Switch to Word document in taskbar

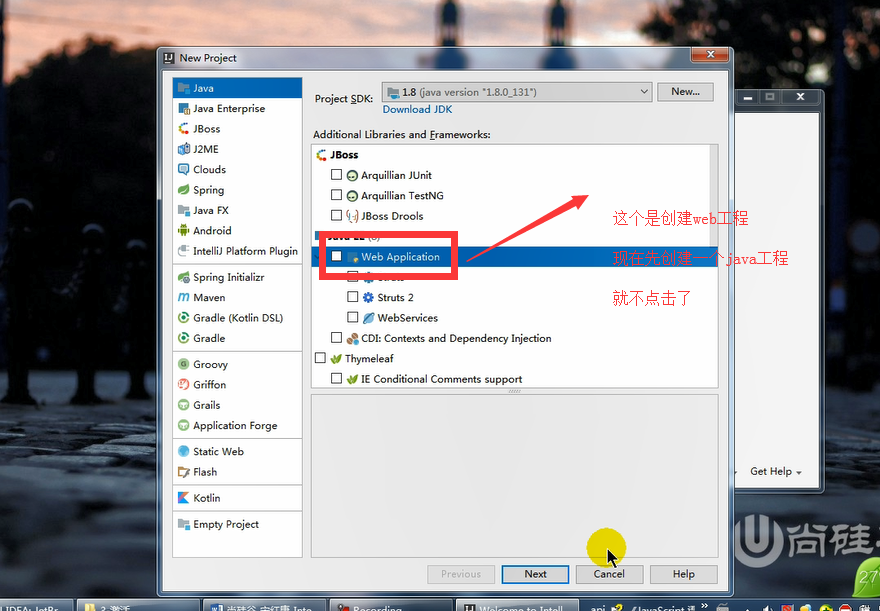point(264,606)
